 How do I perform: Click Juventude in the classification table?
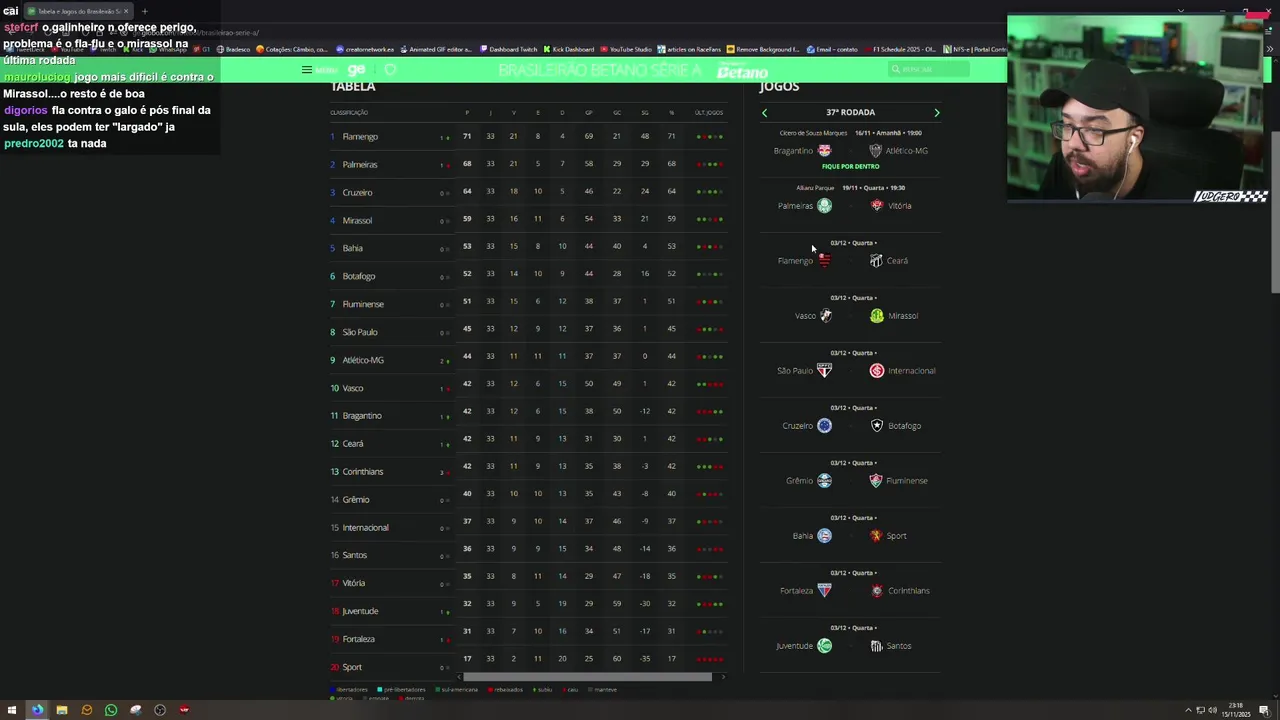click(360, 611)
